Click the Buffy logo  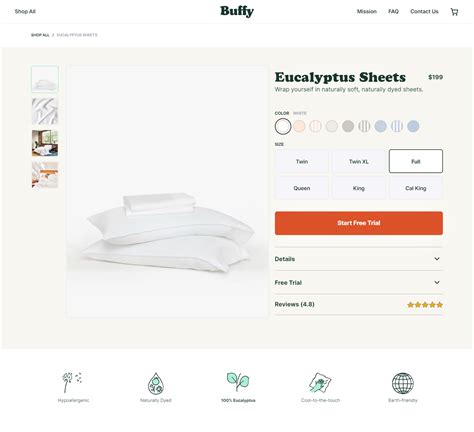[237, 11]
